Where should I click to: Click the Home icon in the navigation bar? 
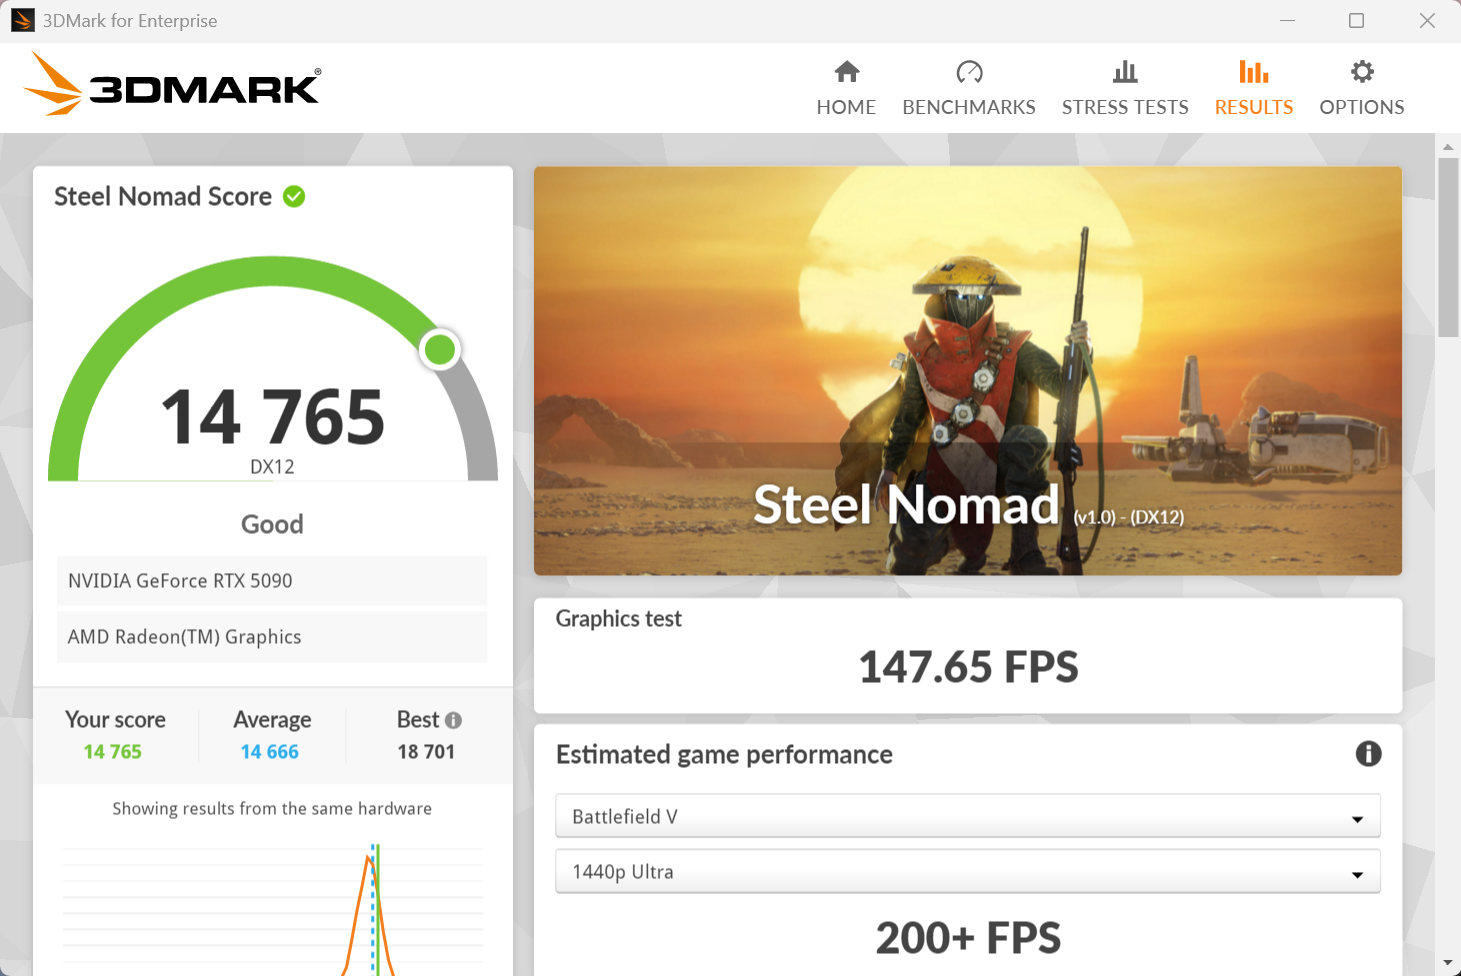pos(846,71)
